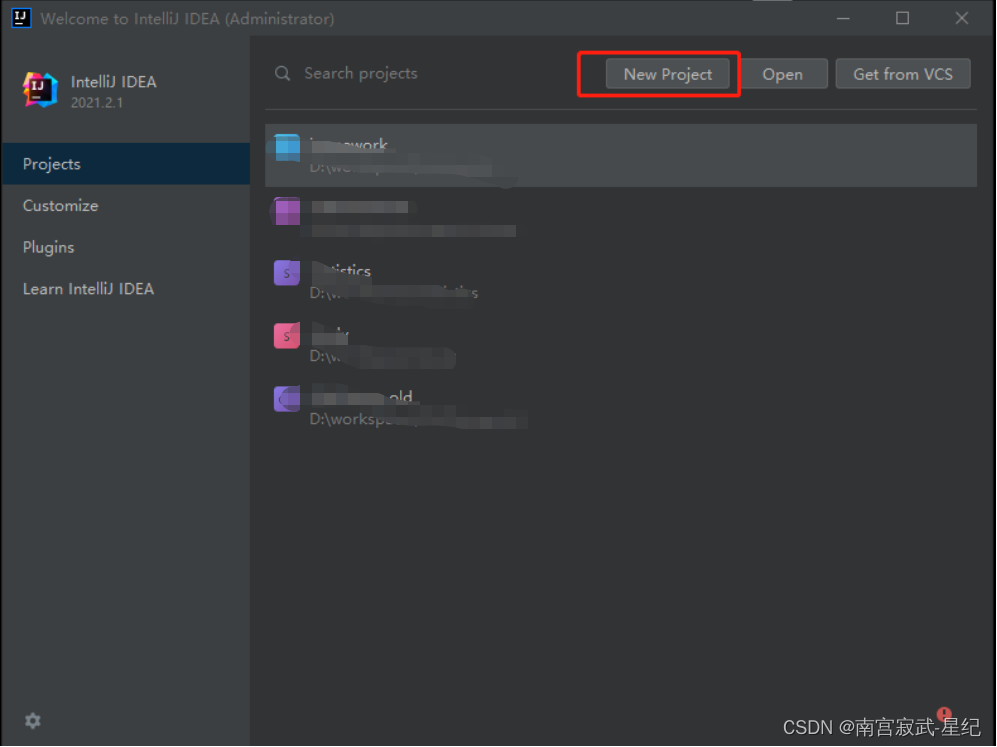The height and width of the screenshot is (747, 997).
Task: Open the Customize section
Action: click(126, 205)
